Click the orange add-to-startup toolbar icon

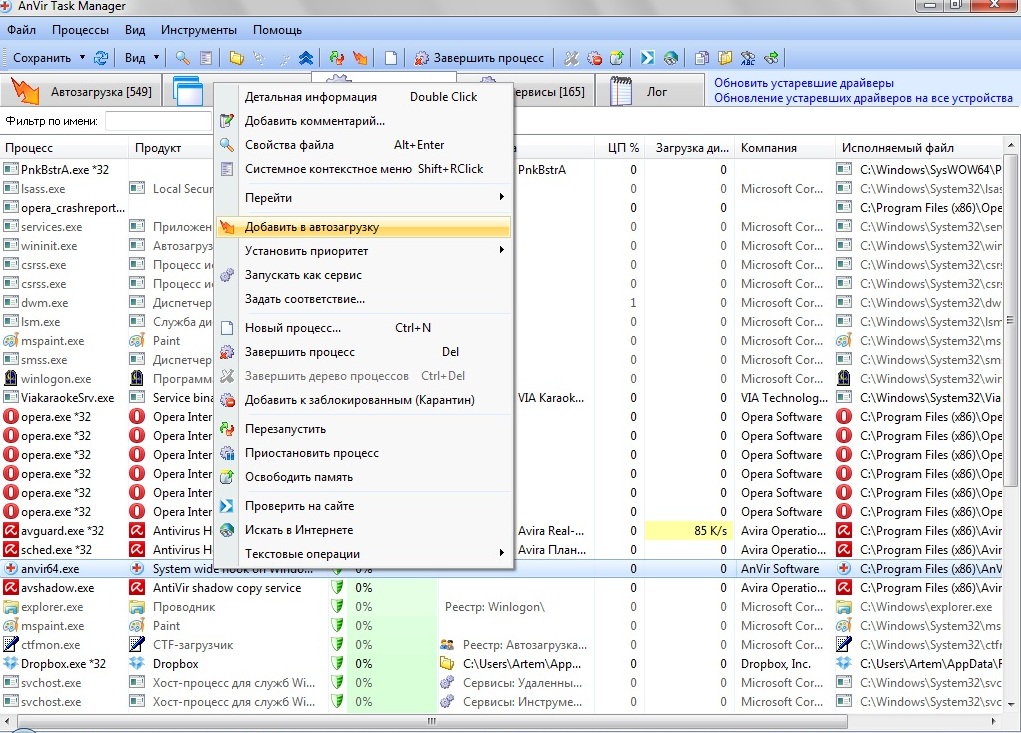pos(360,58)
